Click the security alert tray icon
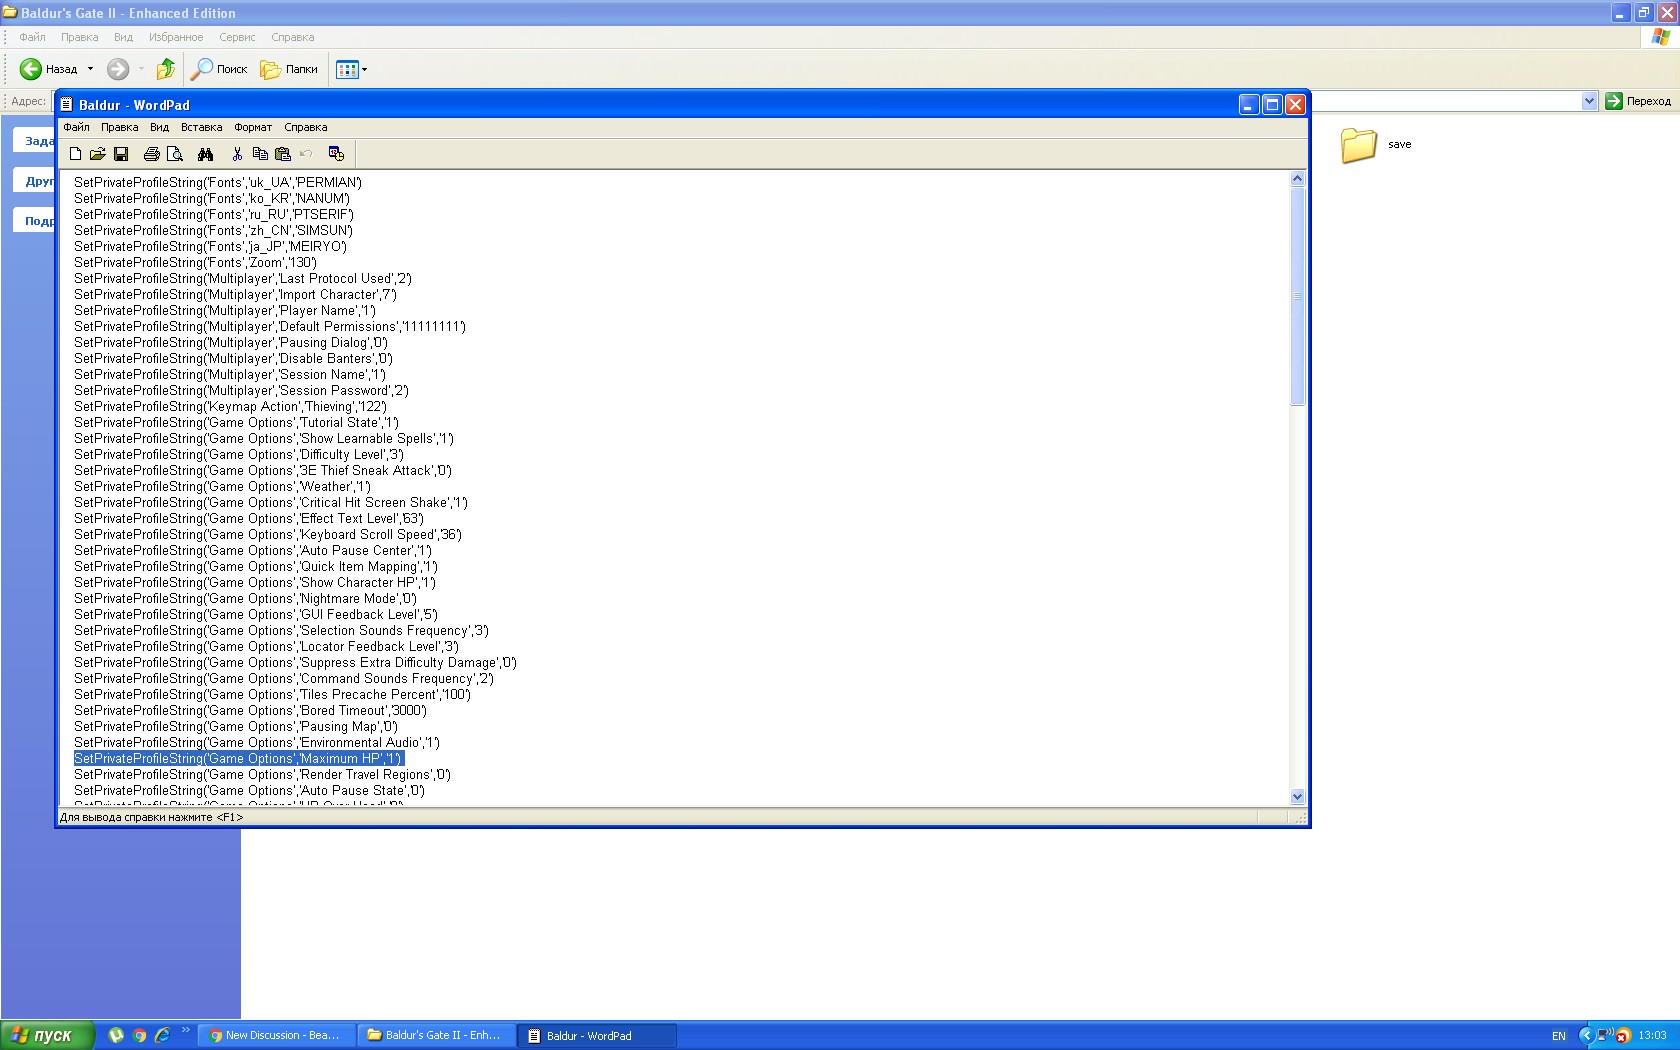The height and width of the screenshot is (1050, 1680). pos(1623,1035)
